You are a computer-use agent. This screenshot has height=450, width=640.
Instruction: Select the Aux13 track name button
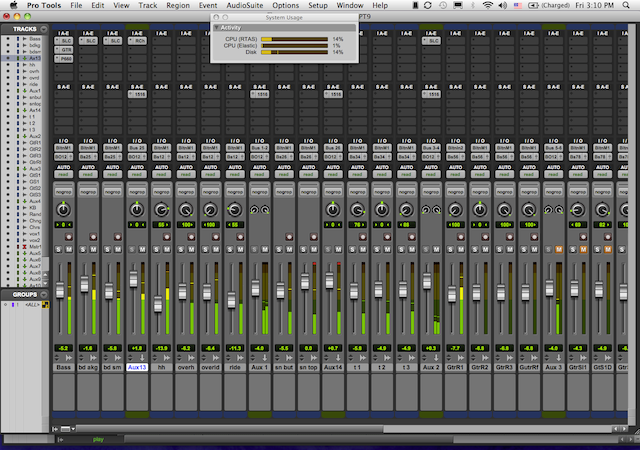137,367
